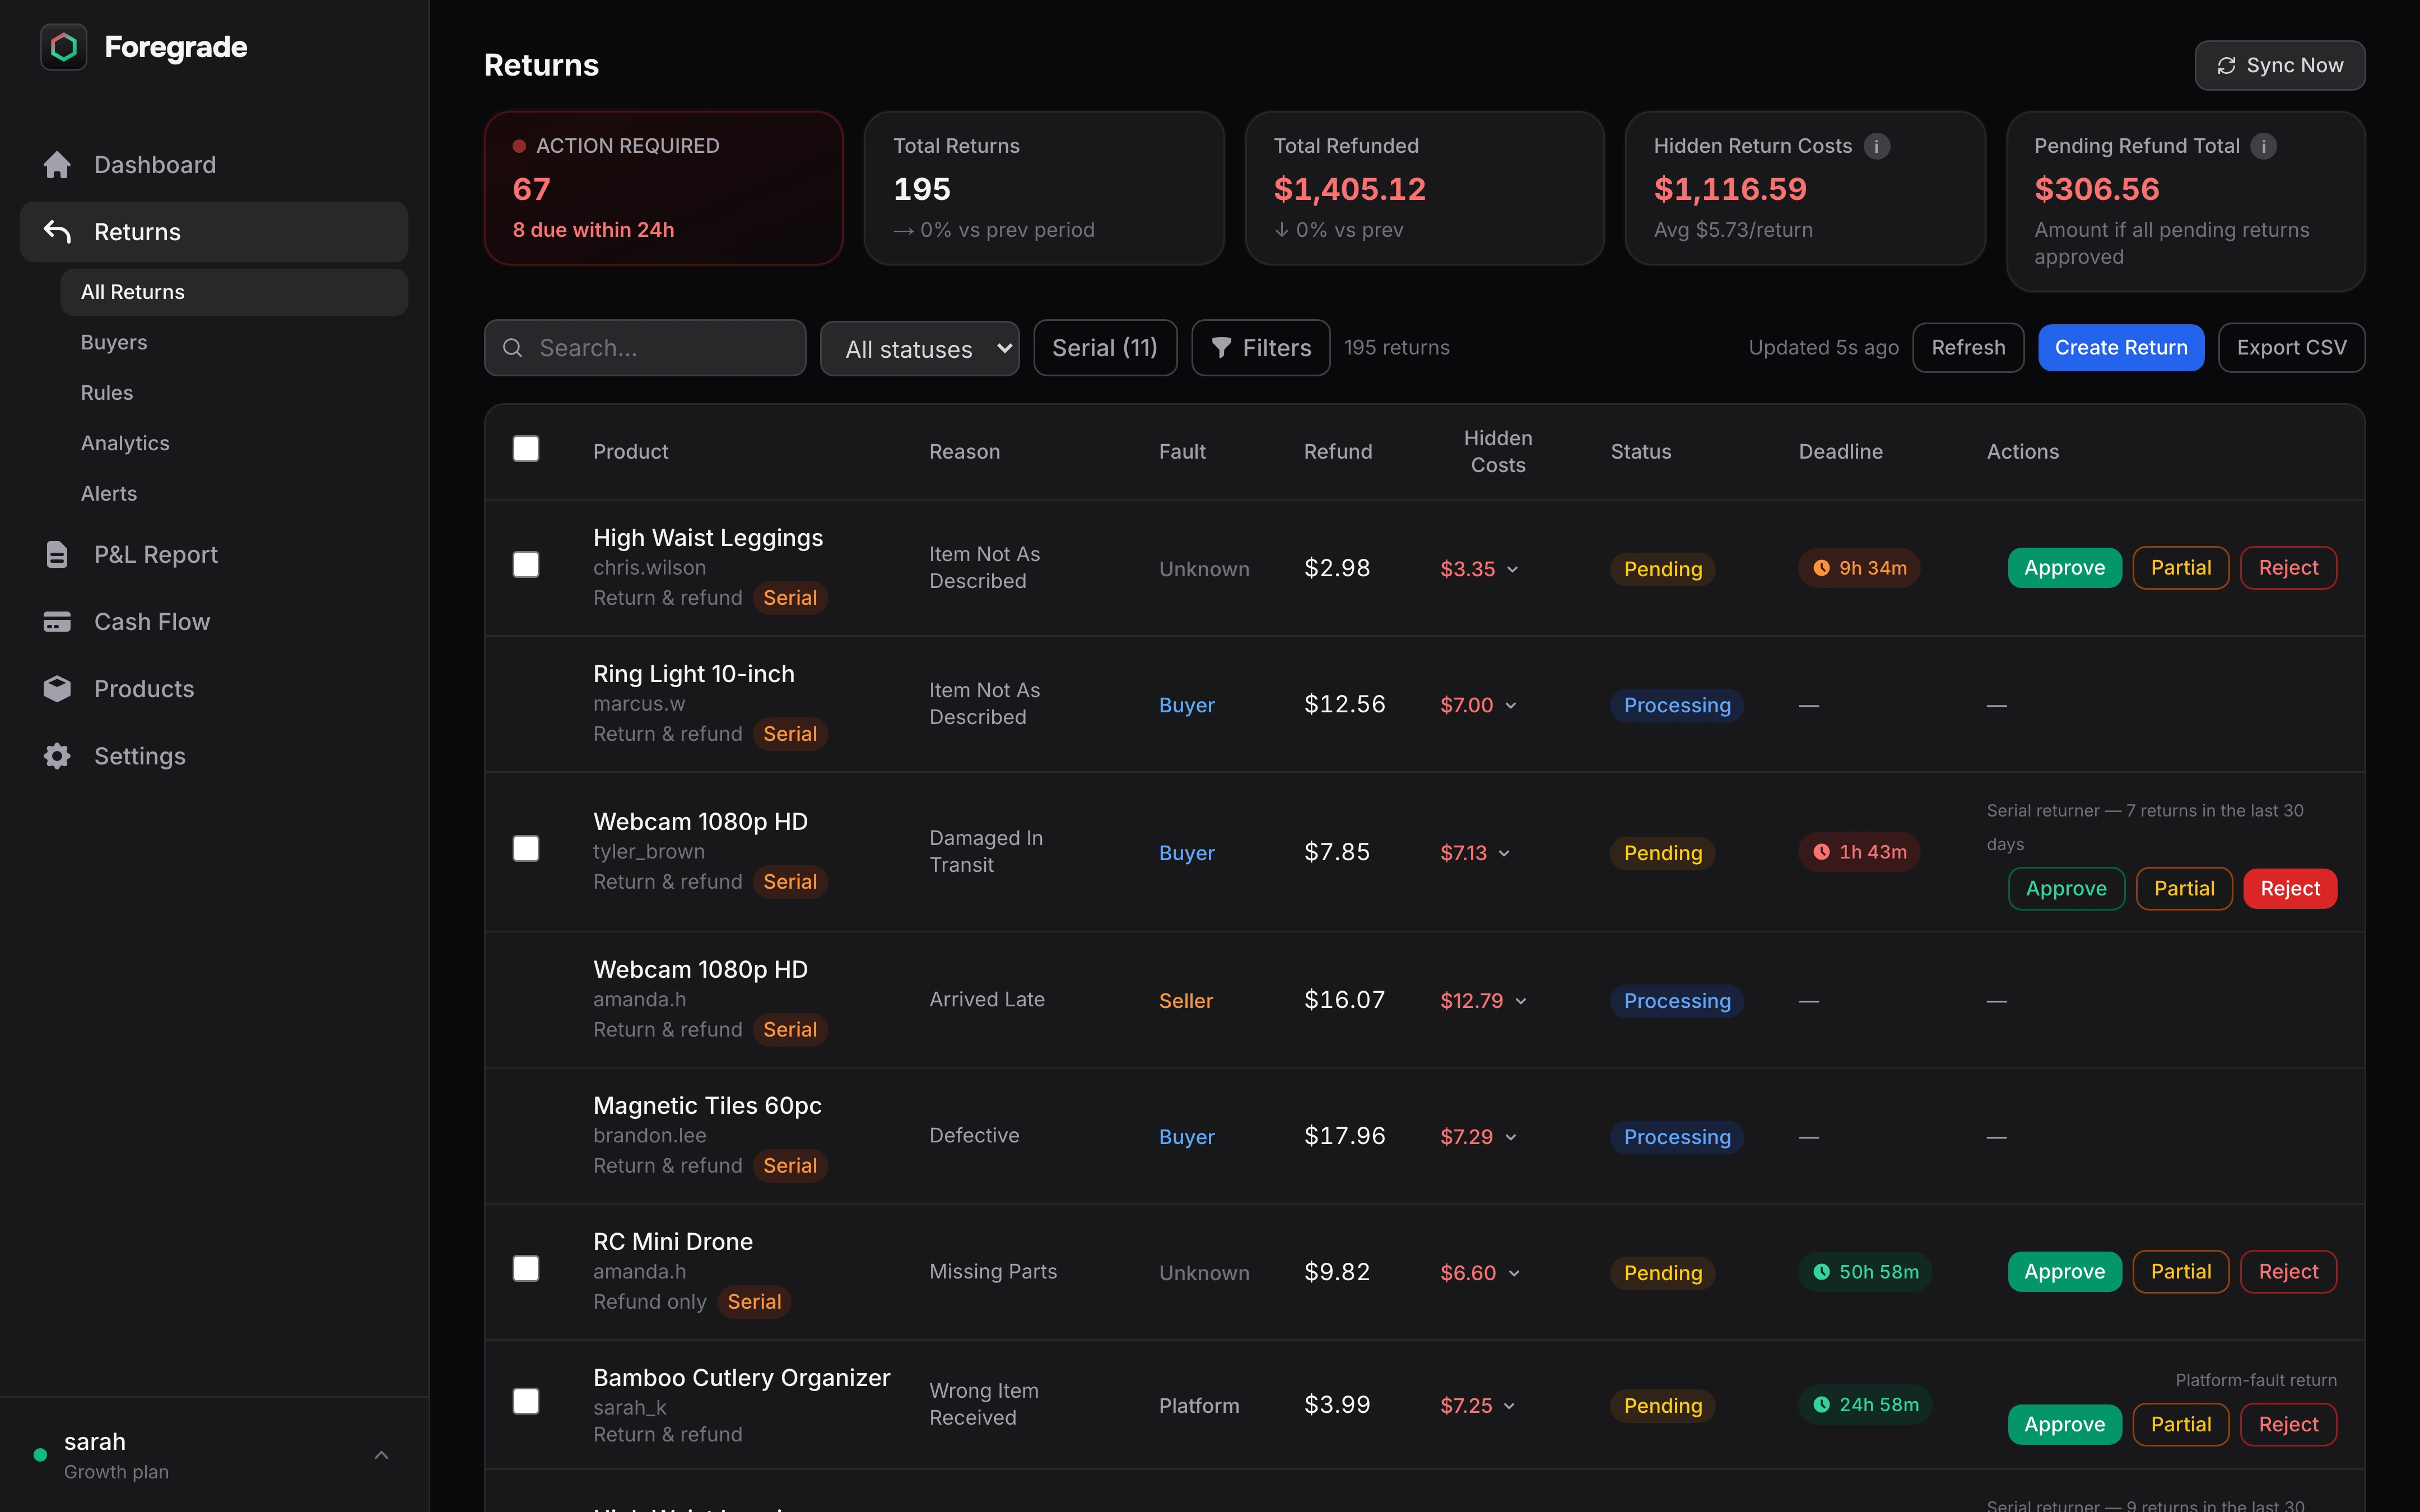Click the blue Create Return button
The height and width of the screenshot is (1512, 2420).
click(2120, 348)
